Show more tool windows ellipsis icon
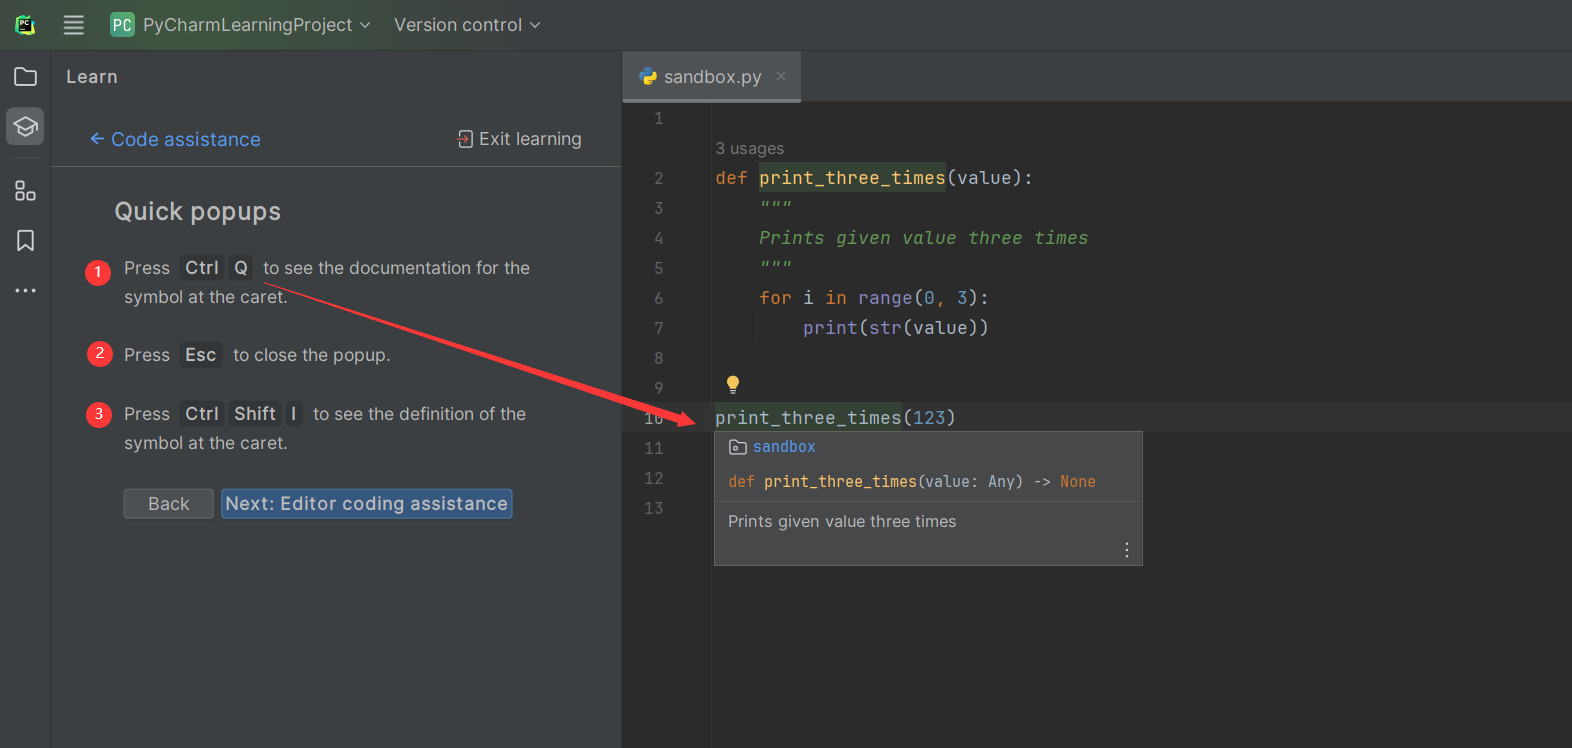The image size is (1572, 748). [x=25, y=290]
